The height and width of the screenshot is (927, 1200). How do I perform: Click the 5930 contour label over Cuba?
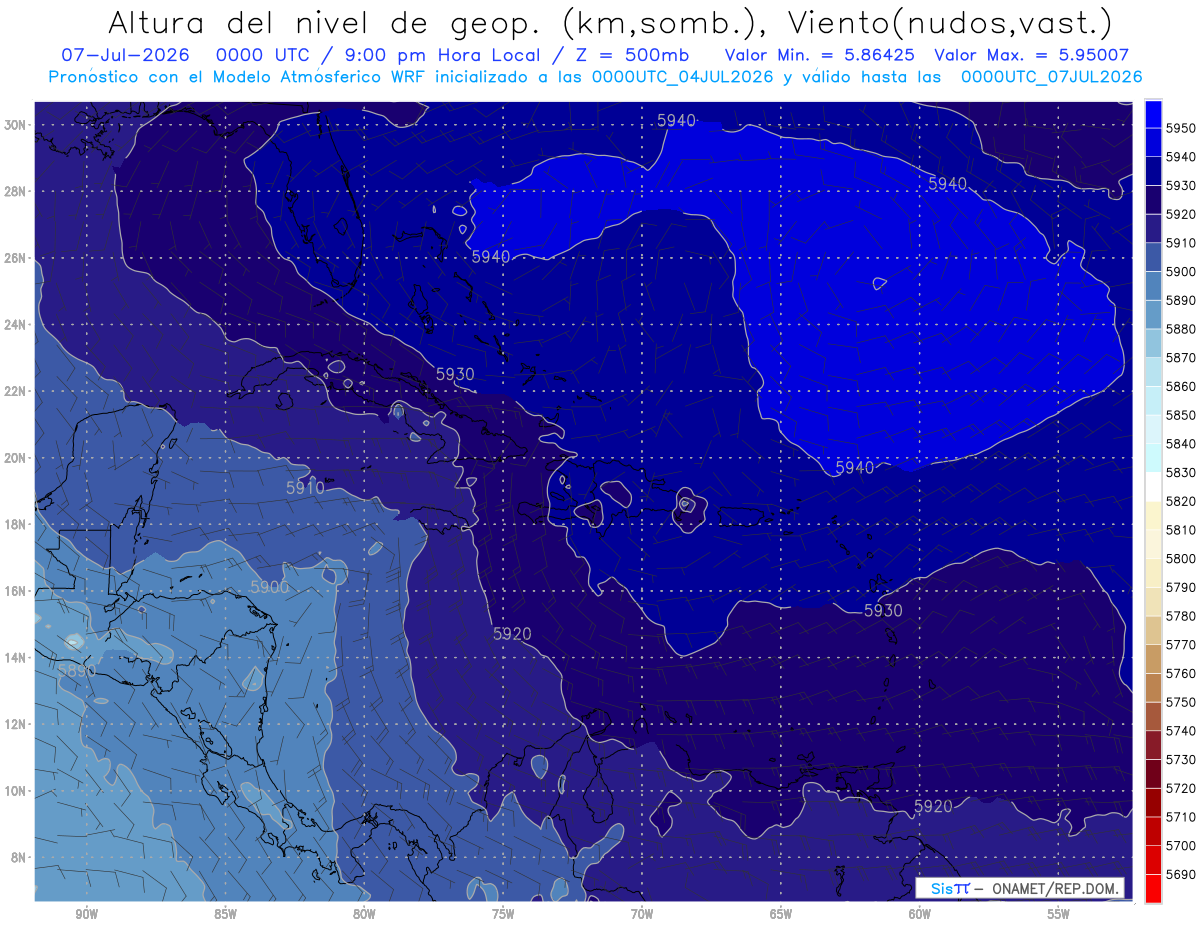[x=456, y=374]
